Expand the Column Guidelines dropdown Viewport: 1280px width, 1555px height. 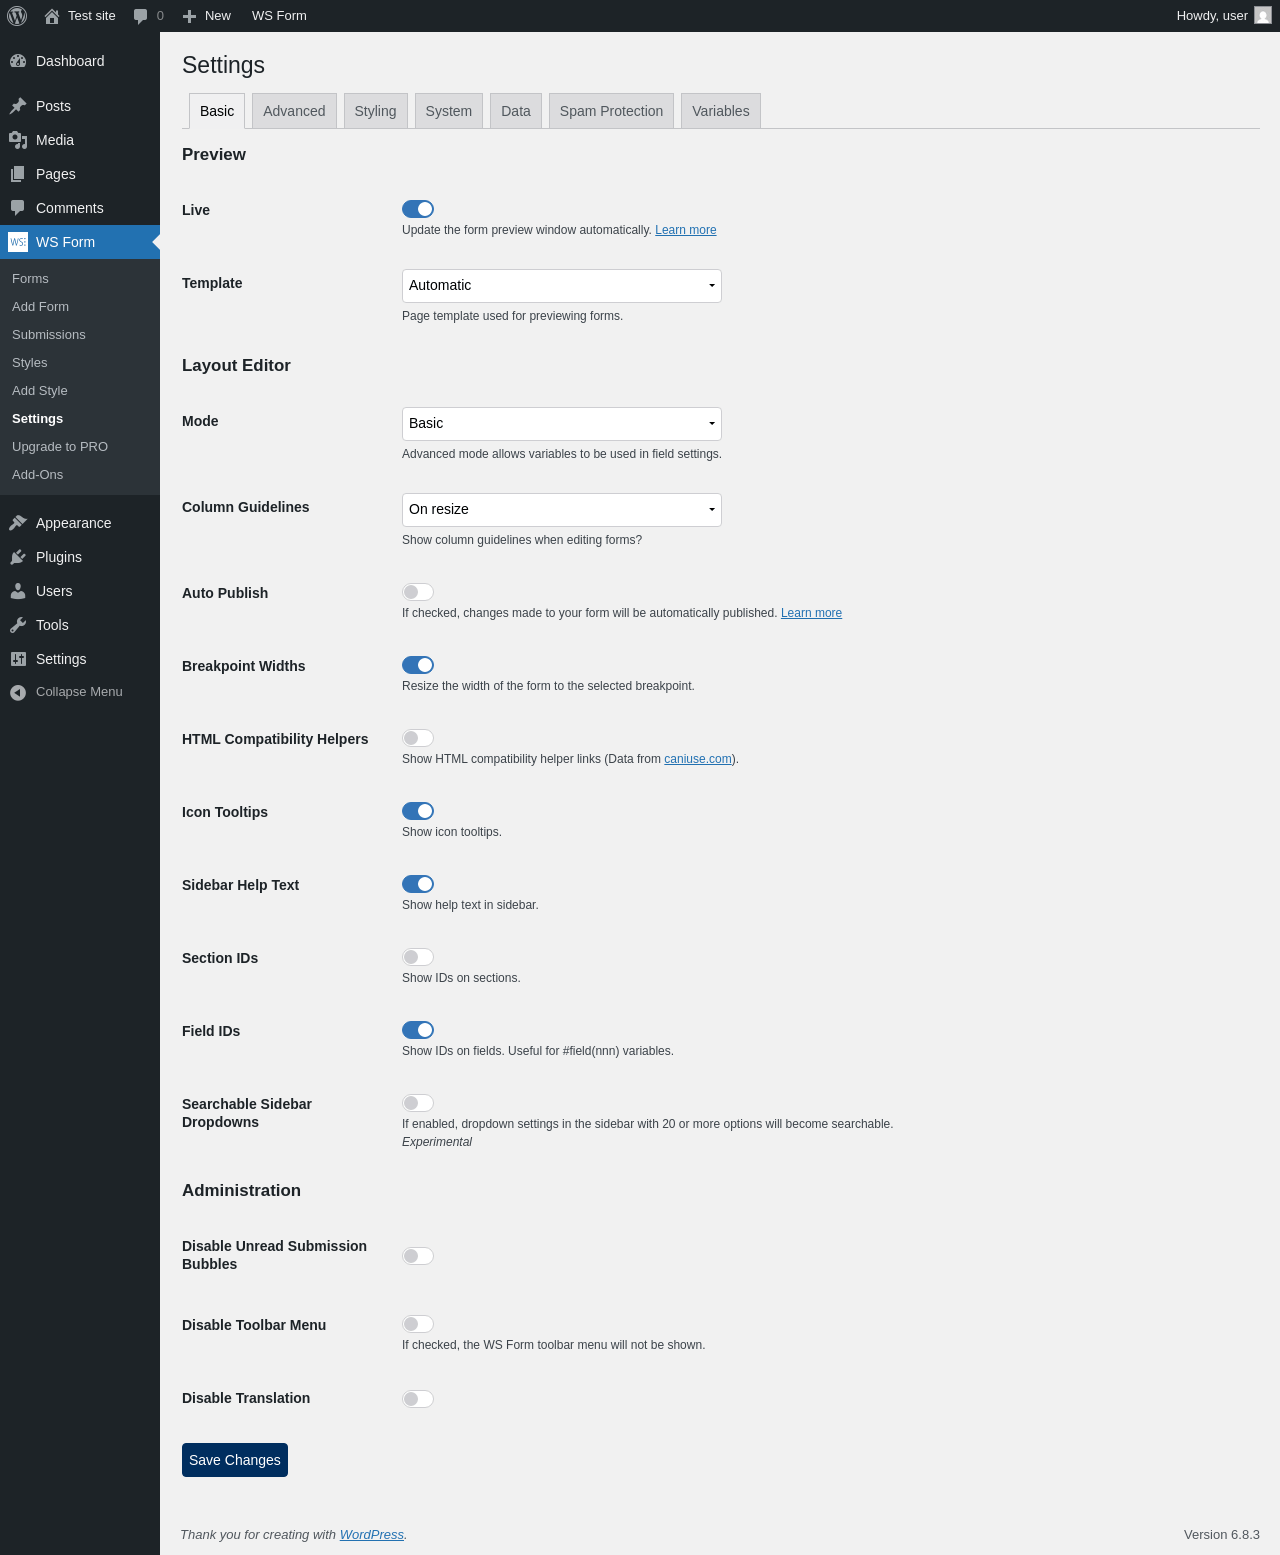561,510
